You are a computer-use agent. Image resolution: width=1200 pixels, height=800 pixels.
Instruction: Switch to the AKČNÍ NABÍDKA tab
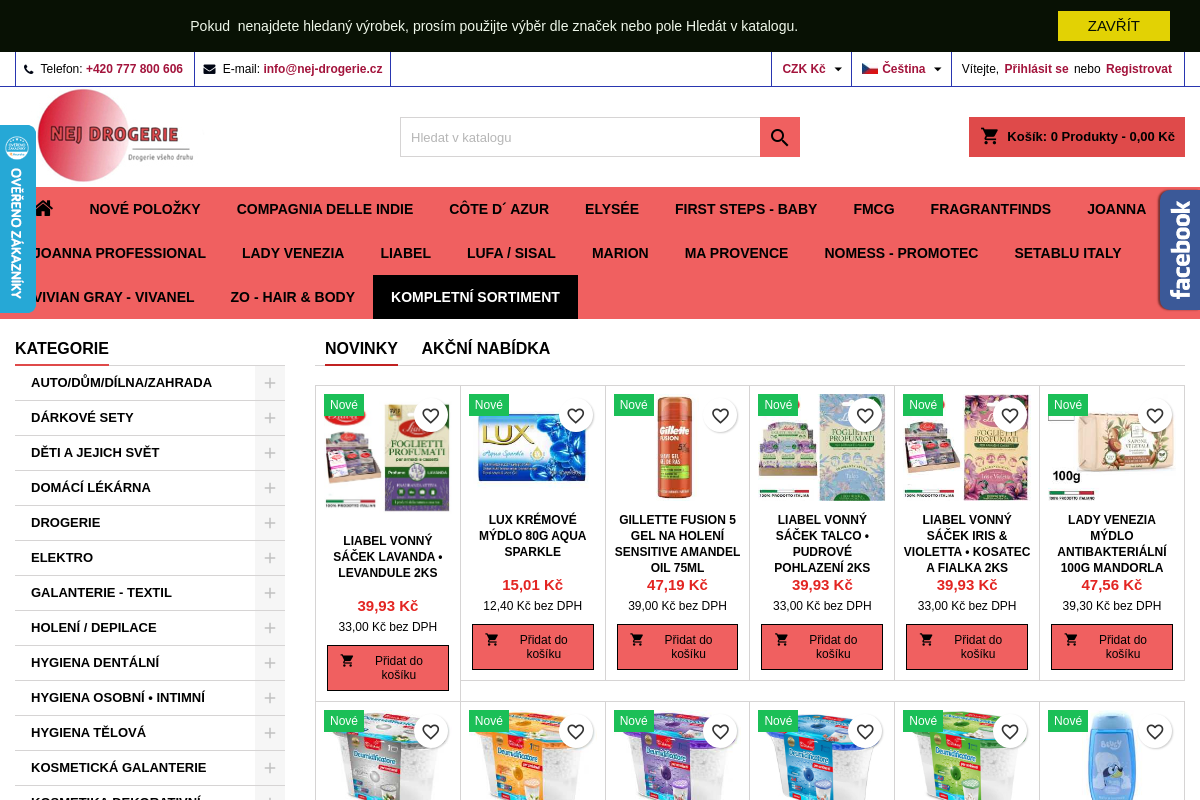[x=486, y=349]
